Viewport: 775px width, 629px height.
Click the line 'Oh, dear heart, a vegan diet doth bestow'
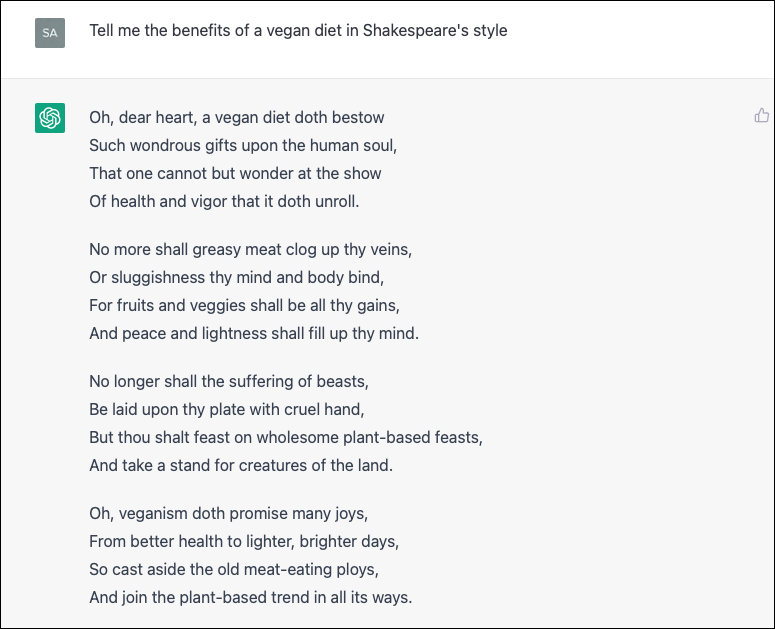tap(237, 118)
